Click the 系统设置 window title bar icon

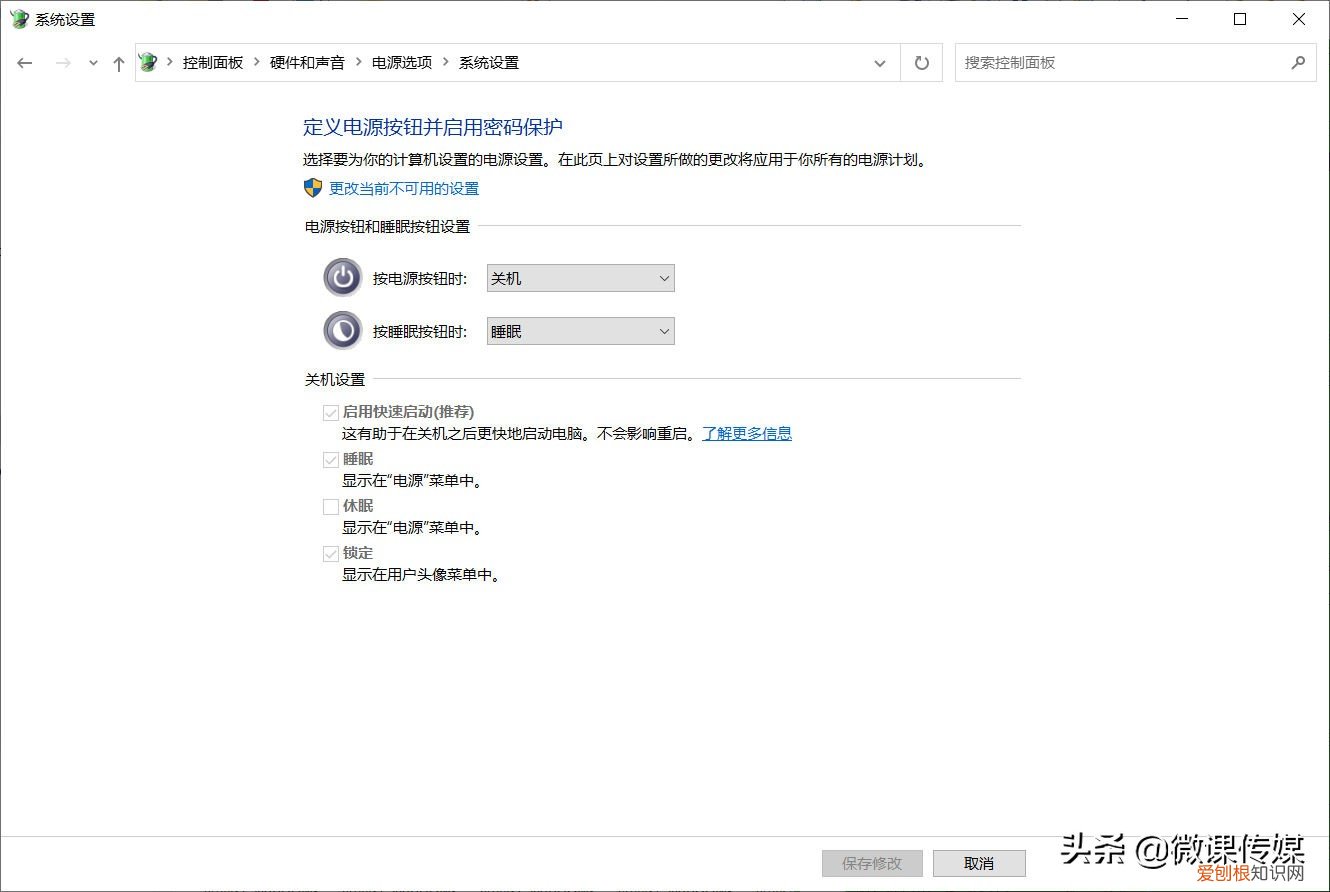[x=18, y=18]
